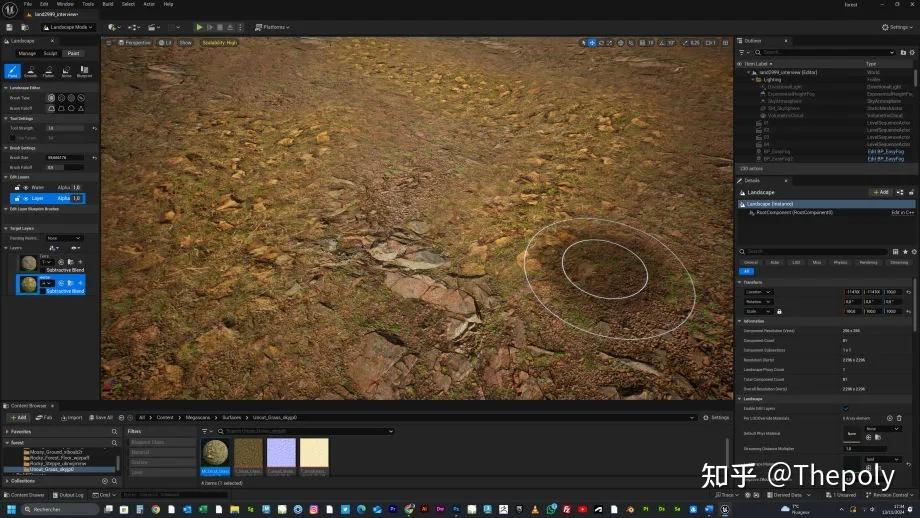Toggle Enable Edit Layers checkbox
Screen dimensions: 920x518
click(x=845, y=408)
